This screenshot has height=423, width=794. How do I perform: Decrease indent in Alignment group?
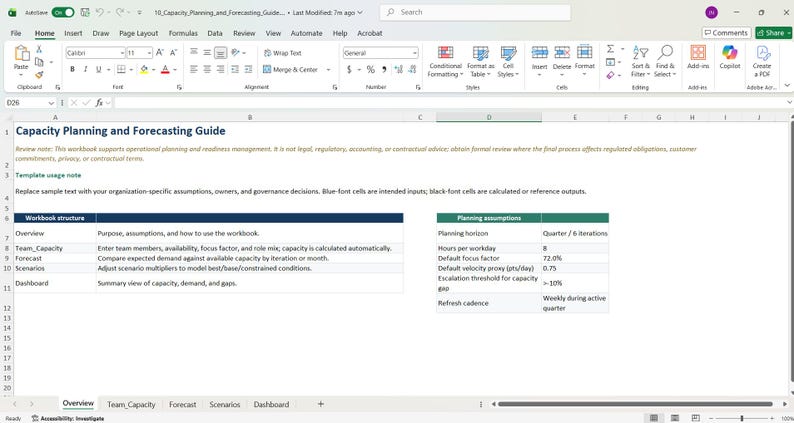coord(235,69)
